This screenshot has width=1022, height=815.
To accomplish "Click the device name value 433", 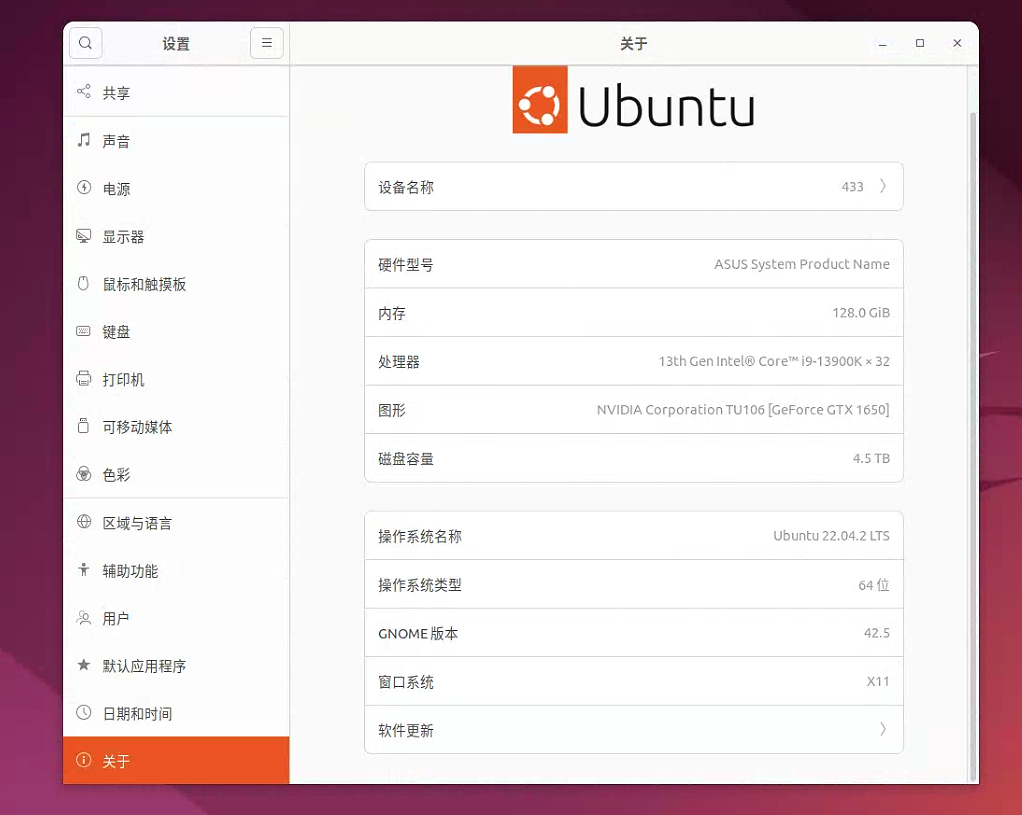I will tap(852, 187).
